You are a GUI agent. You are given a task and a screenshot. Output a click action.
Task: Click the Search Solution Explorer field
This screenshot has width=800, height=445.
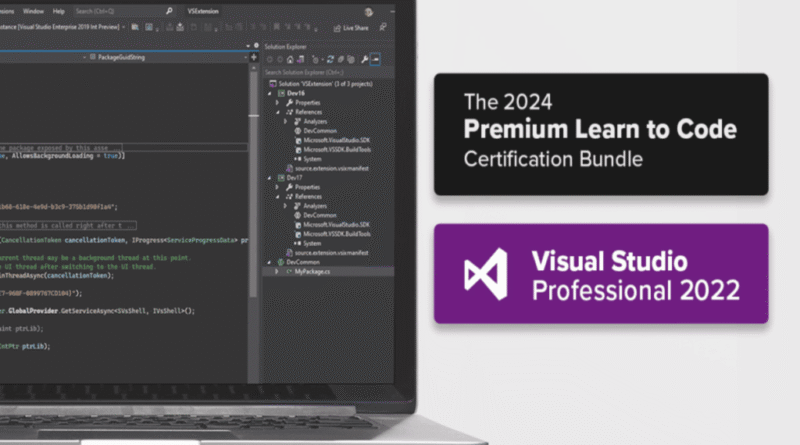(328, 72)
